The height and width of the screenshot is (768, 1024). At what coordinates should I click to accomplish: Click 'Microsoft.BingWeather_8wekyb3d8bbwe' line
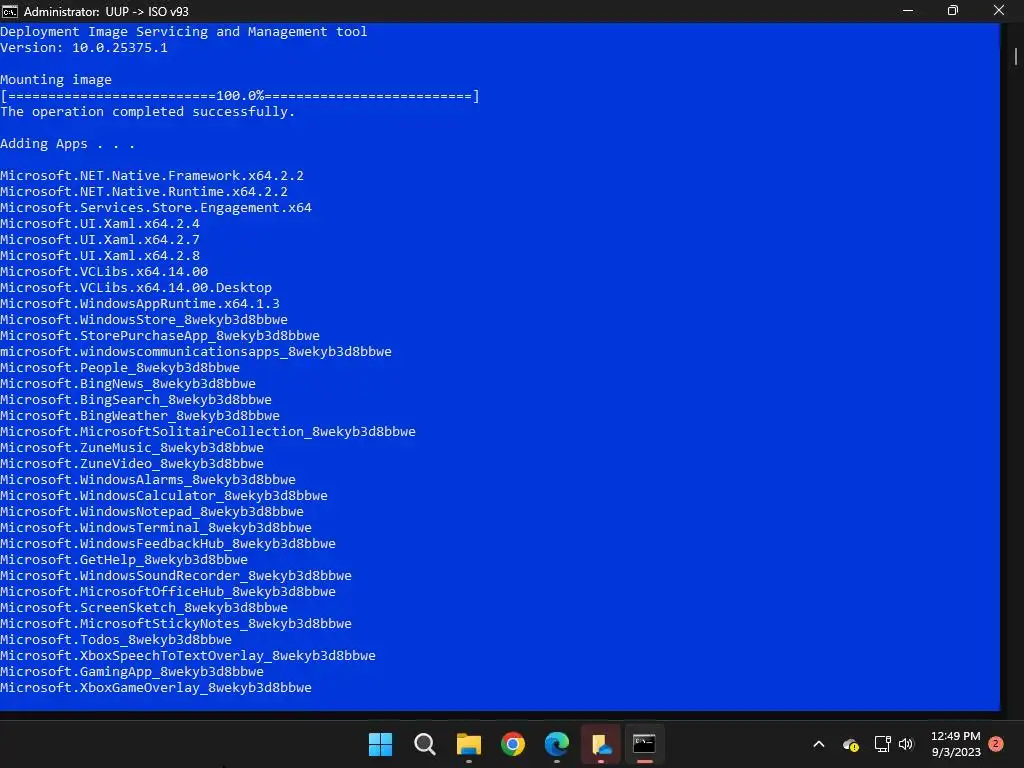point(140,416)
